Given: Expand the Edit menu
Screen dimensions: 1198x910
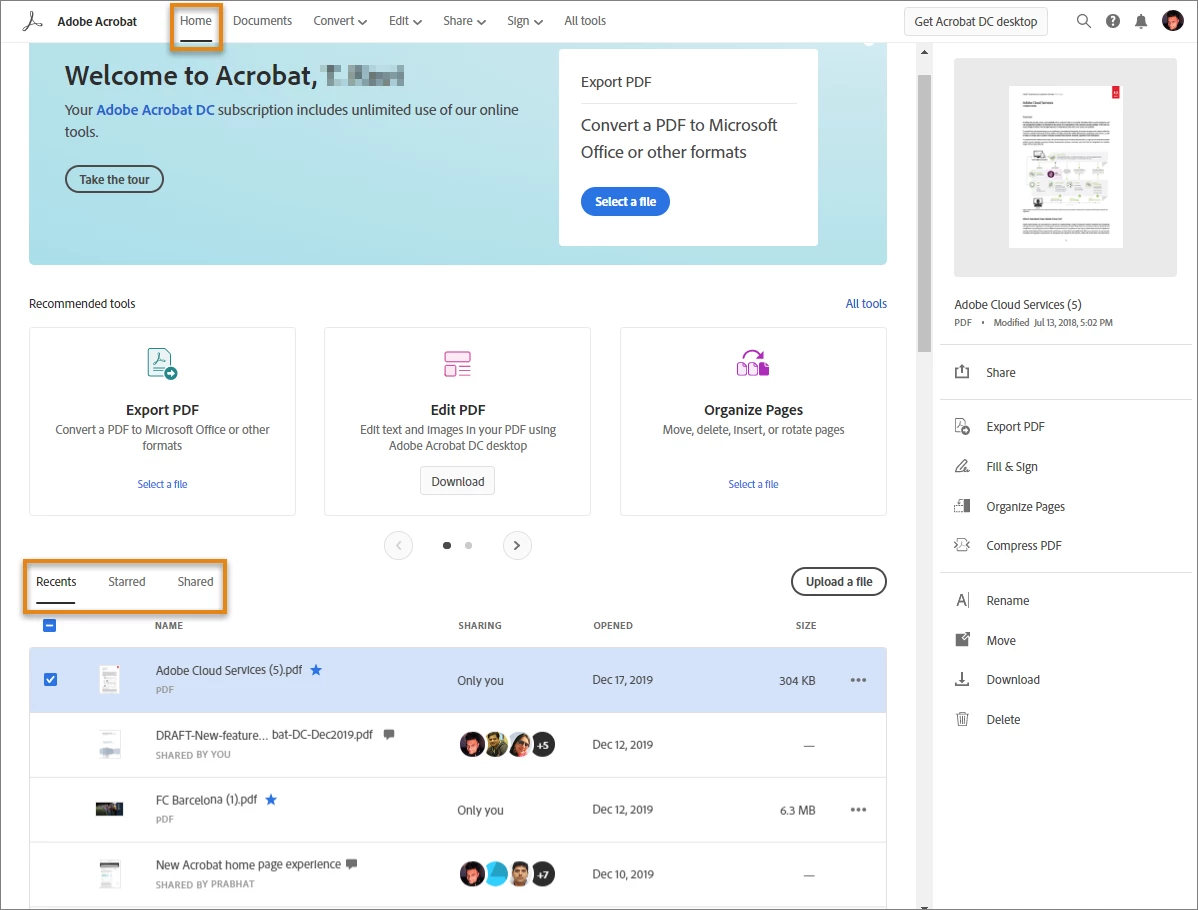Looking at the screenshot, I should pyautogui.click(x=405, y=21).
